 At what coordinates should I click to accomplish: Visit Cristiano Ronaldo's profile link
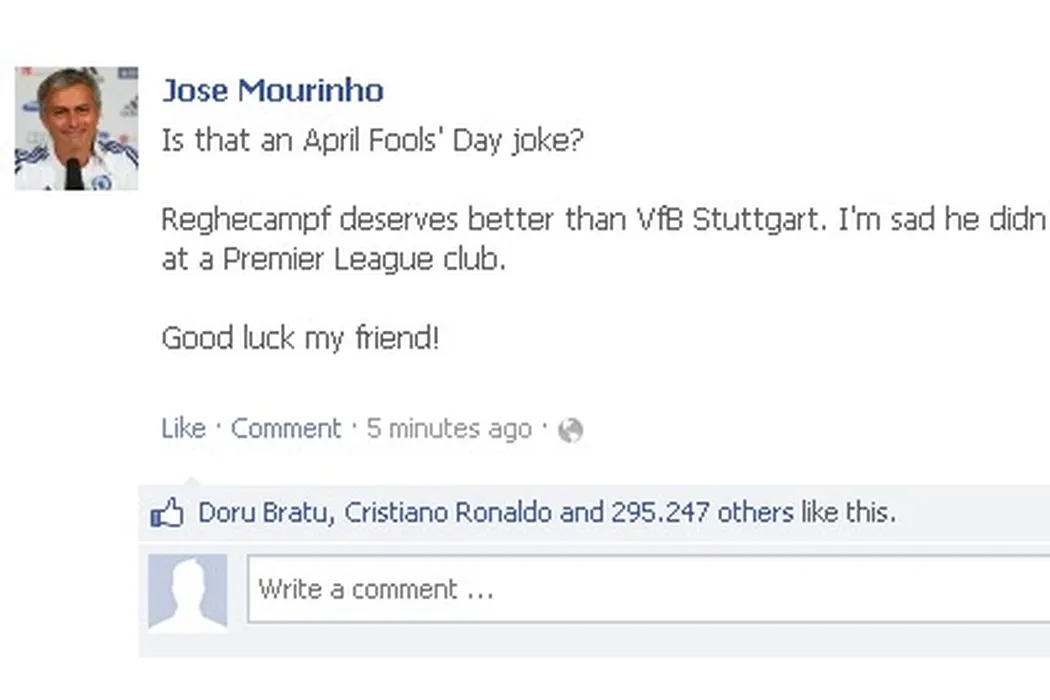pos(448,513)
